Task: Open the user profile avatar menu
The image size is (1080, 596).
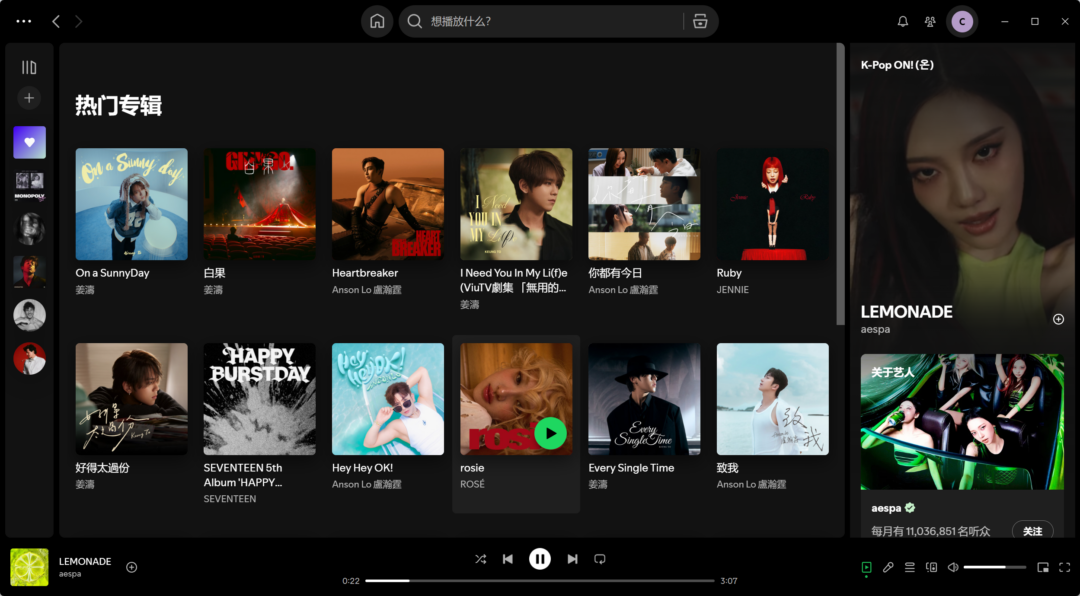Action: pyautogui.click(x=962, y=21)
